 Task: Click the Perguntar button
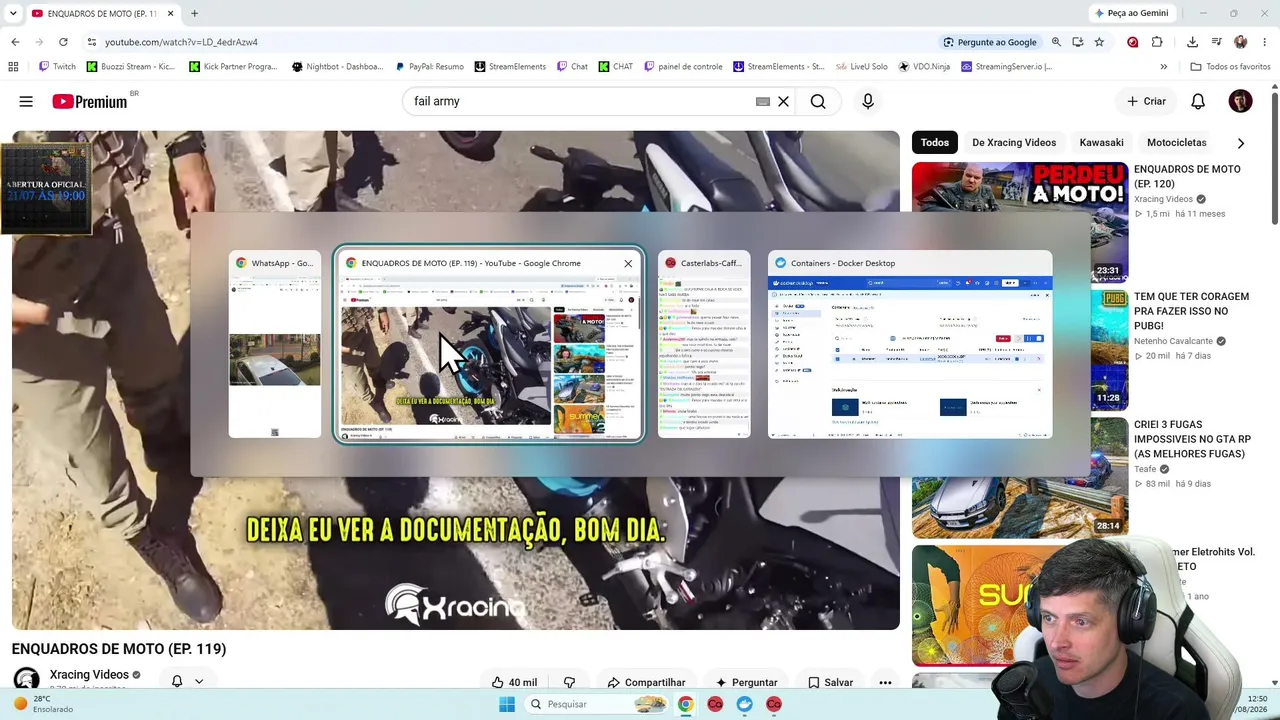pos(745,682)
